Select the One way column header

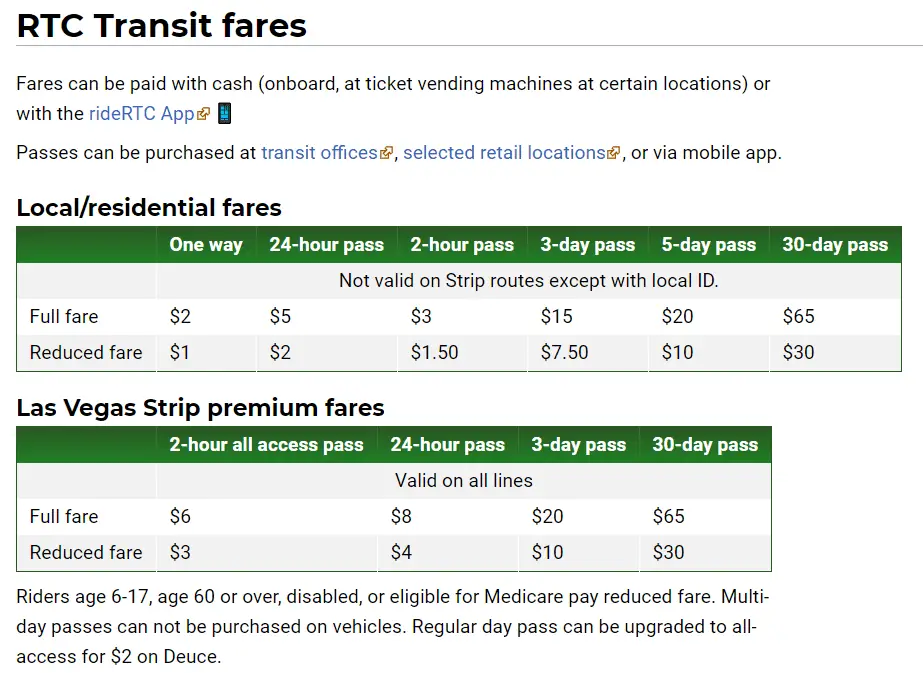click(x=206, y=245)
